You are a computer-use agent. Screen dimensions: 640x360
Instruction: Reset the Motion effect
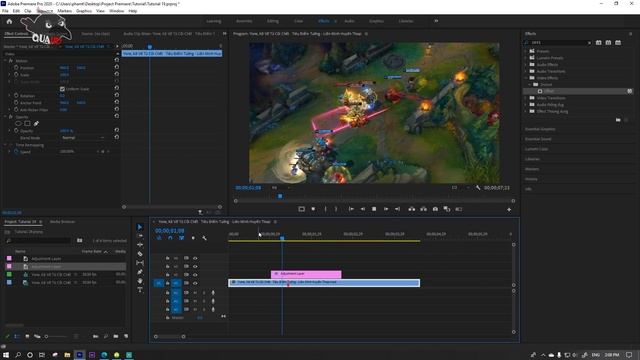pyautogui.click(x=117, y=60)
